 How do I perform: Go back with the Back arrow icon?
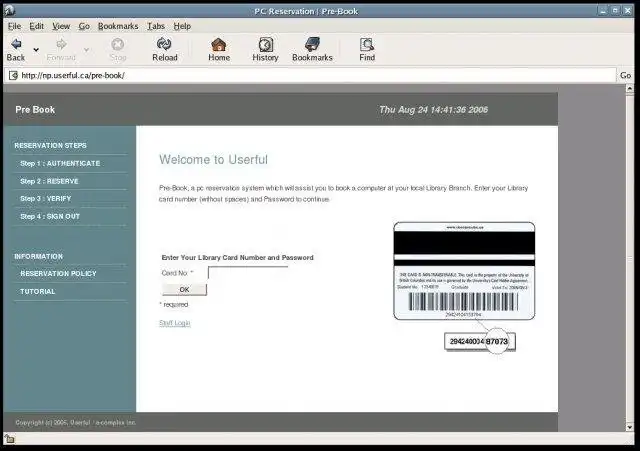16,44
